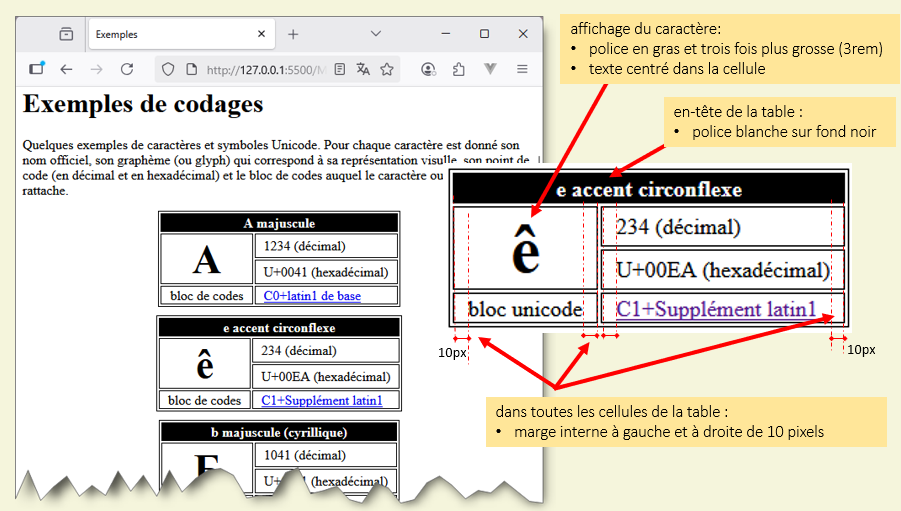
Task: Open the translate page icon
Action: (363, 69)
